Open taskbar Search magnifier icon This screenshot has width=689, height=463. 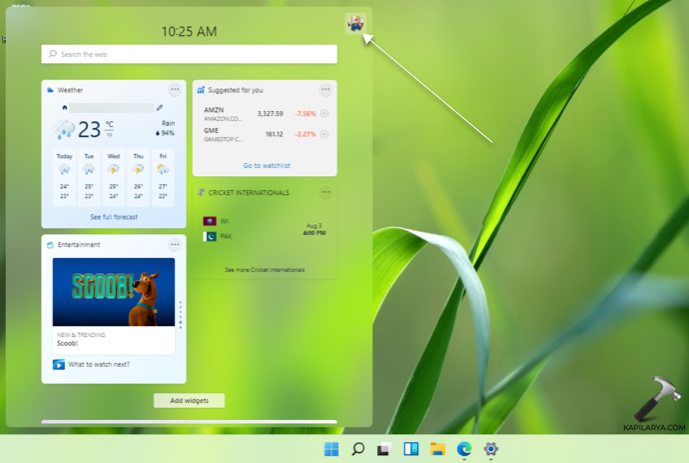[x=357, y=449]
